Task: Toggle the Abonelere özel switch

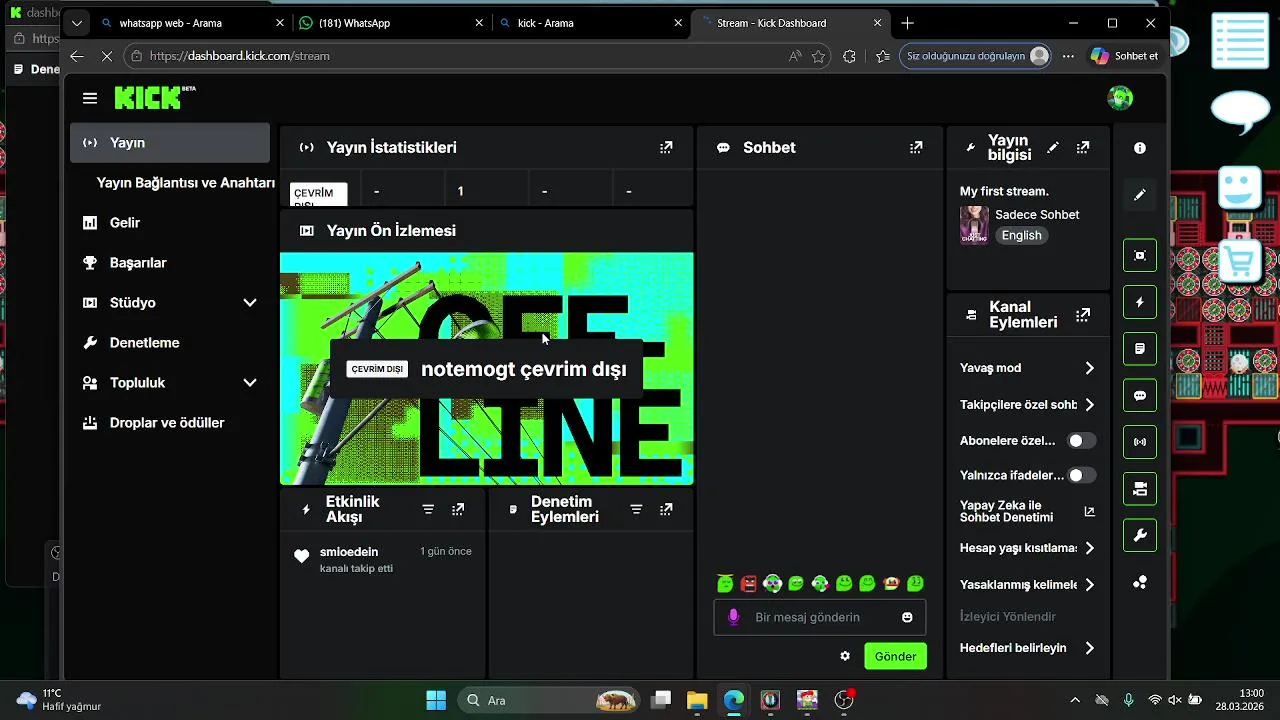Action: [x=1081, y=440]
